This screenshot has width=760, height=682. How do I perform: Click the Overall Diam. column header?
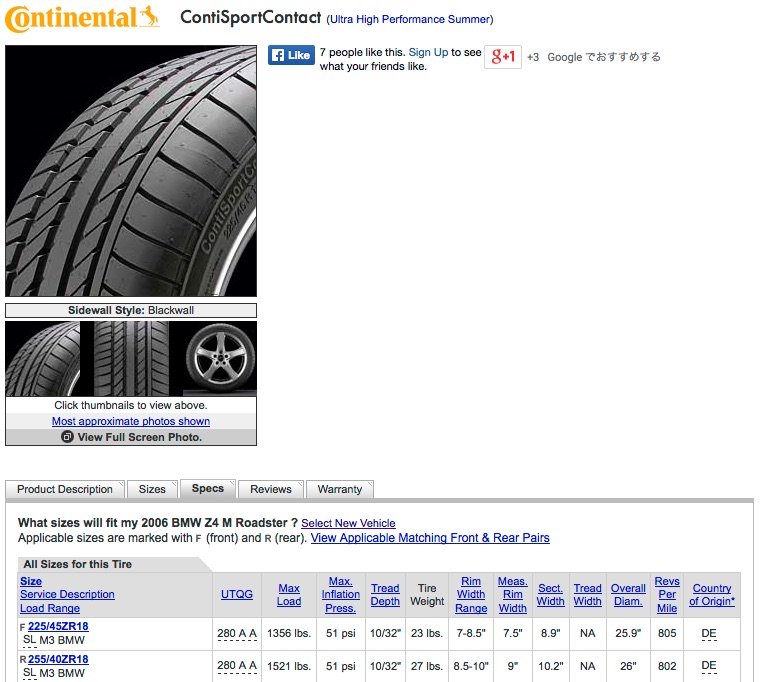coord(628,595)
